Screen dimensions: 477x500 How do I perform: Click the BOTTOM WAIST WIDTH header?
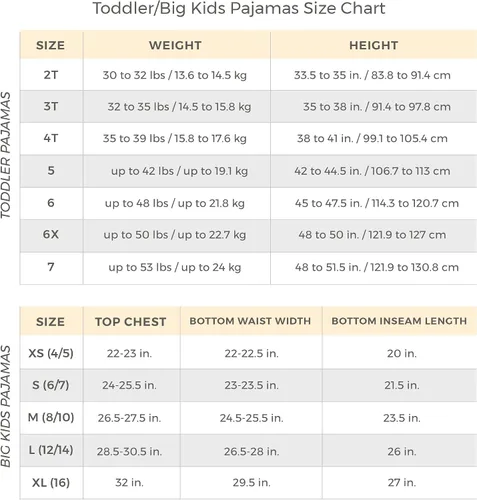coord(250,321)
